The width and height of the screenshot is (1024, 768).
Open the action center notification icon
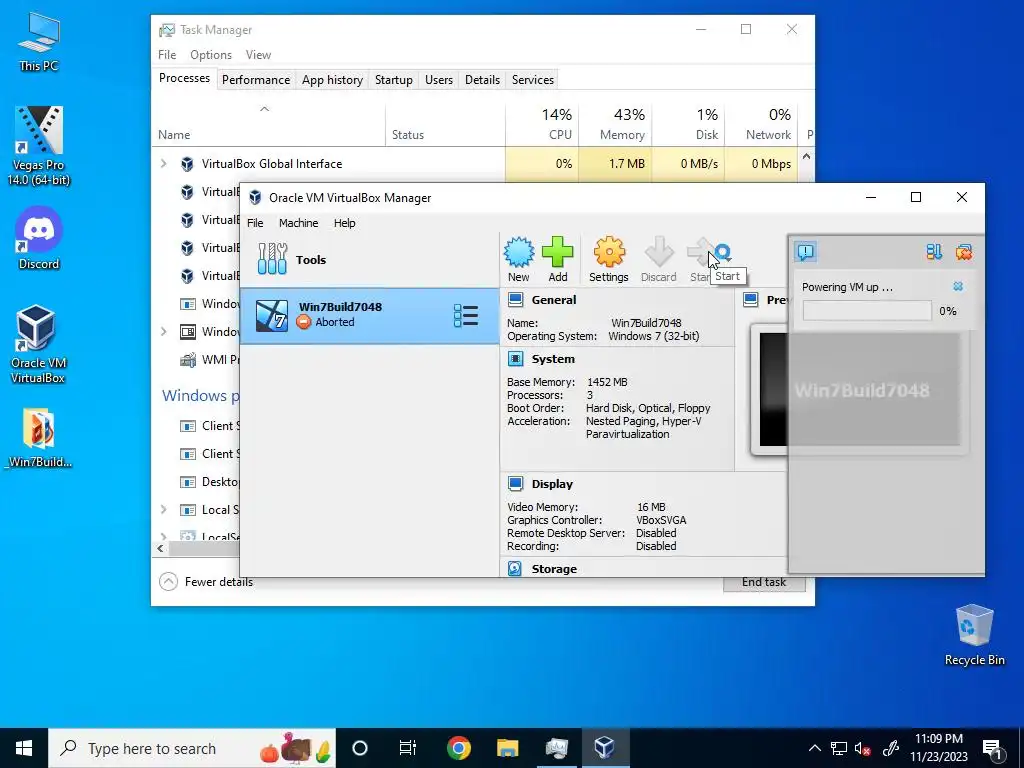[992, 748]
